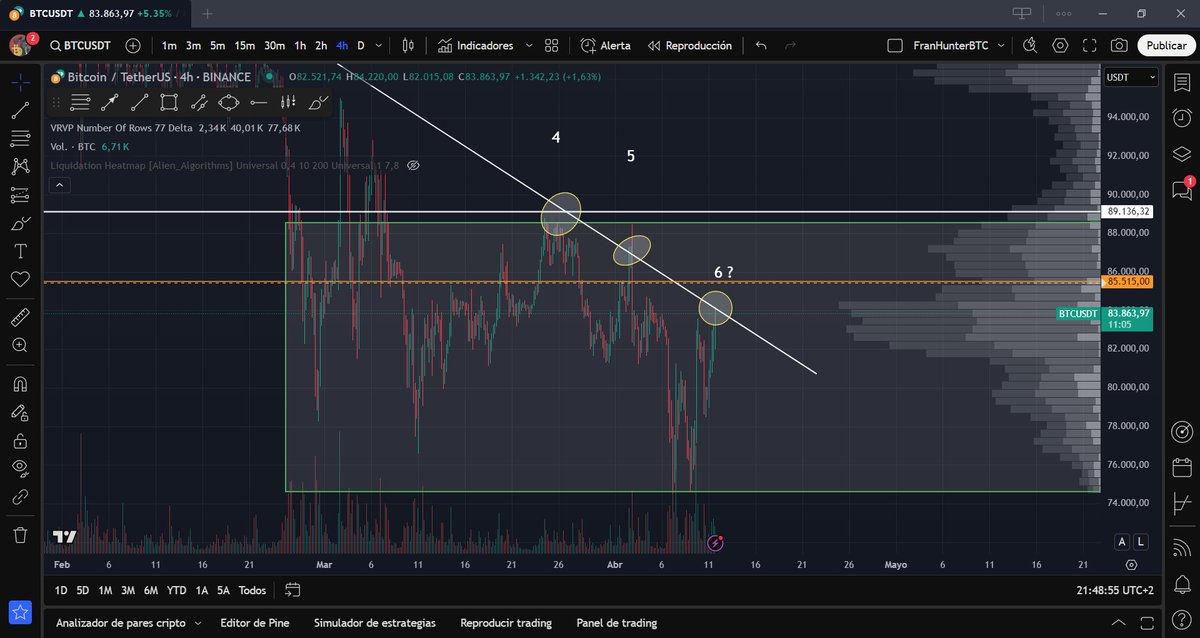
Task: Toggle logarithmic scale with the L button
Action: pyautogui.click(x=1141, y=542)
